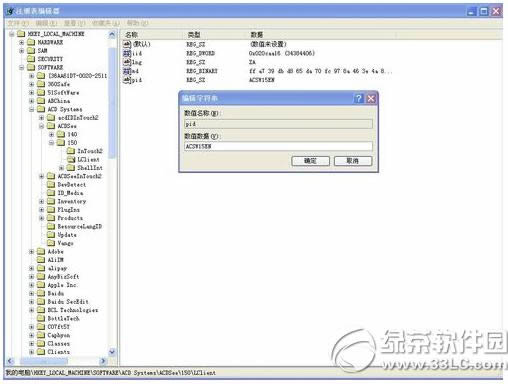Click the ACDSee folder icon

click(51, 126)
